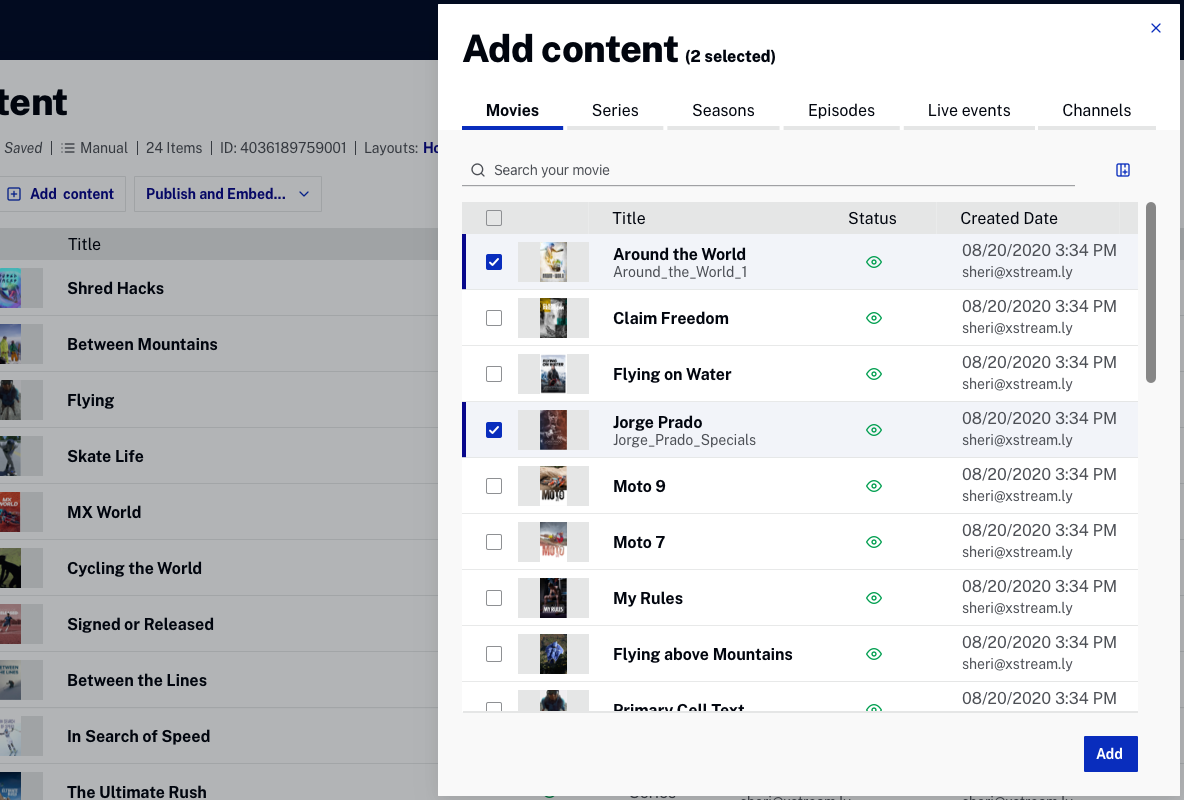
Task: Click the eye status icon for Moto 9
Action: pos(873,486)
